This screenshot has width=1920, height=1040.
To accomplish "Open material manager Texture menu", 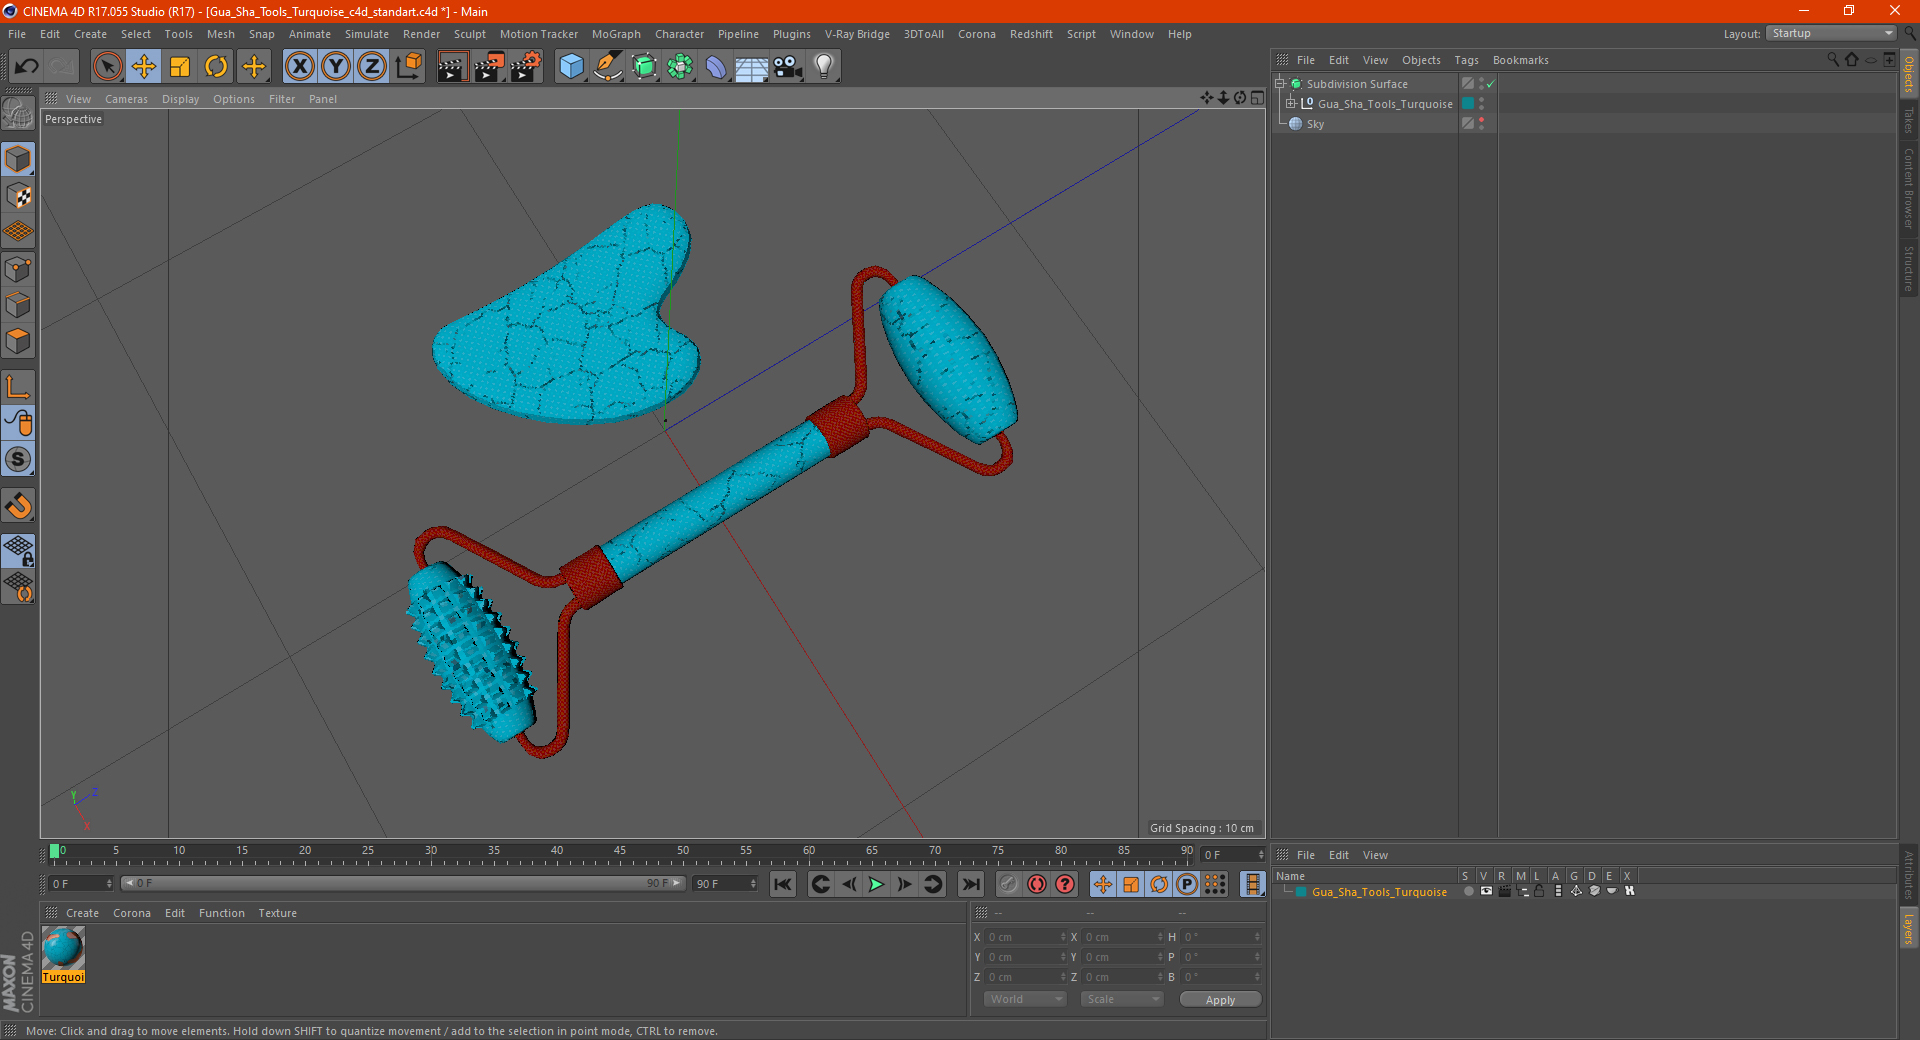I will (277, 913).
